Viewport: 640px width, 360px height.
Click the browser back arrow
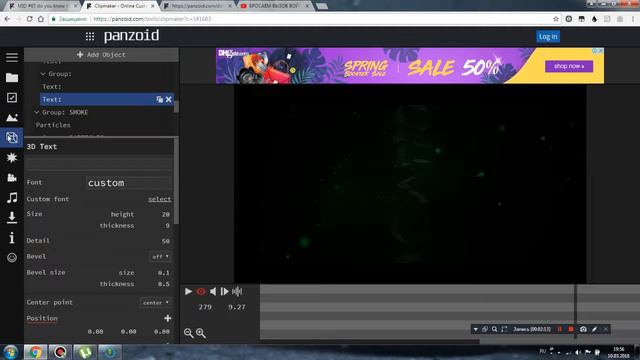pos(7,19)
